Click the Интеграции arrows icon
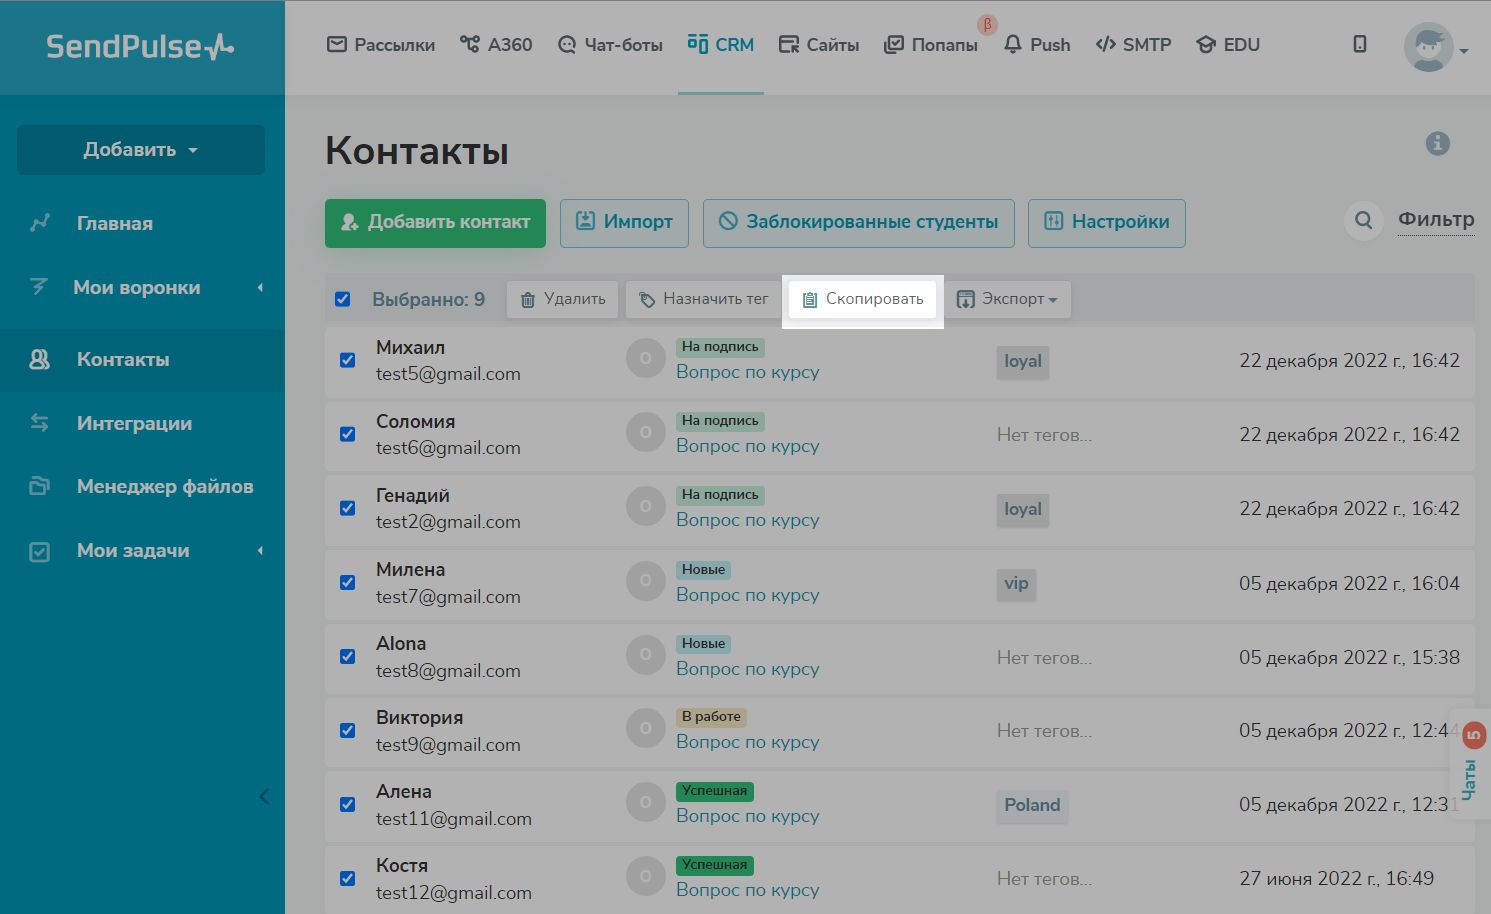Image resolution: width=1491 pixels, height=914 pixels. click(x=40, y=423)
